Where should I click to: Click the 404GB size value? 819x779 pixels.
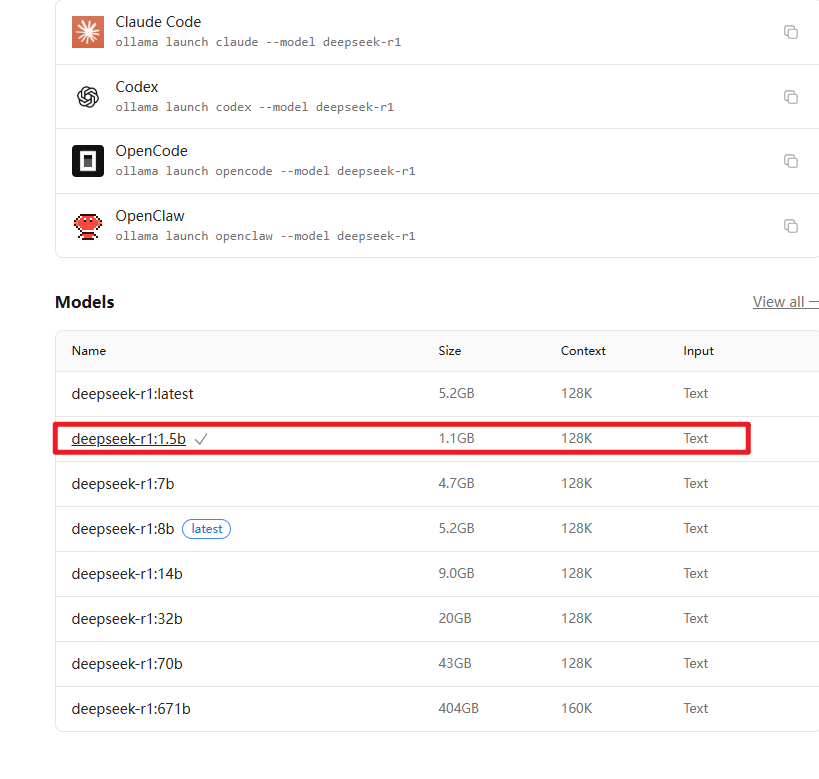pos(459,708)
